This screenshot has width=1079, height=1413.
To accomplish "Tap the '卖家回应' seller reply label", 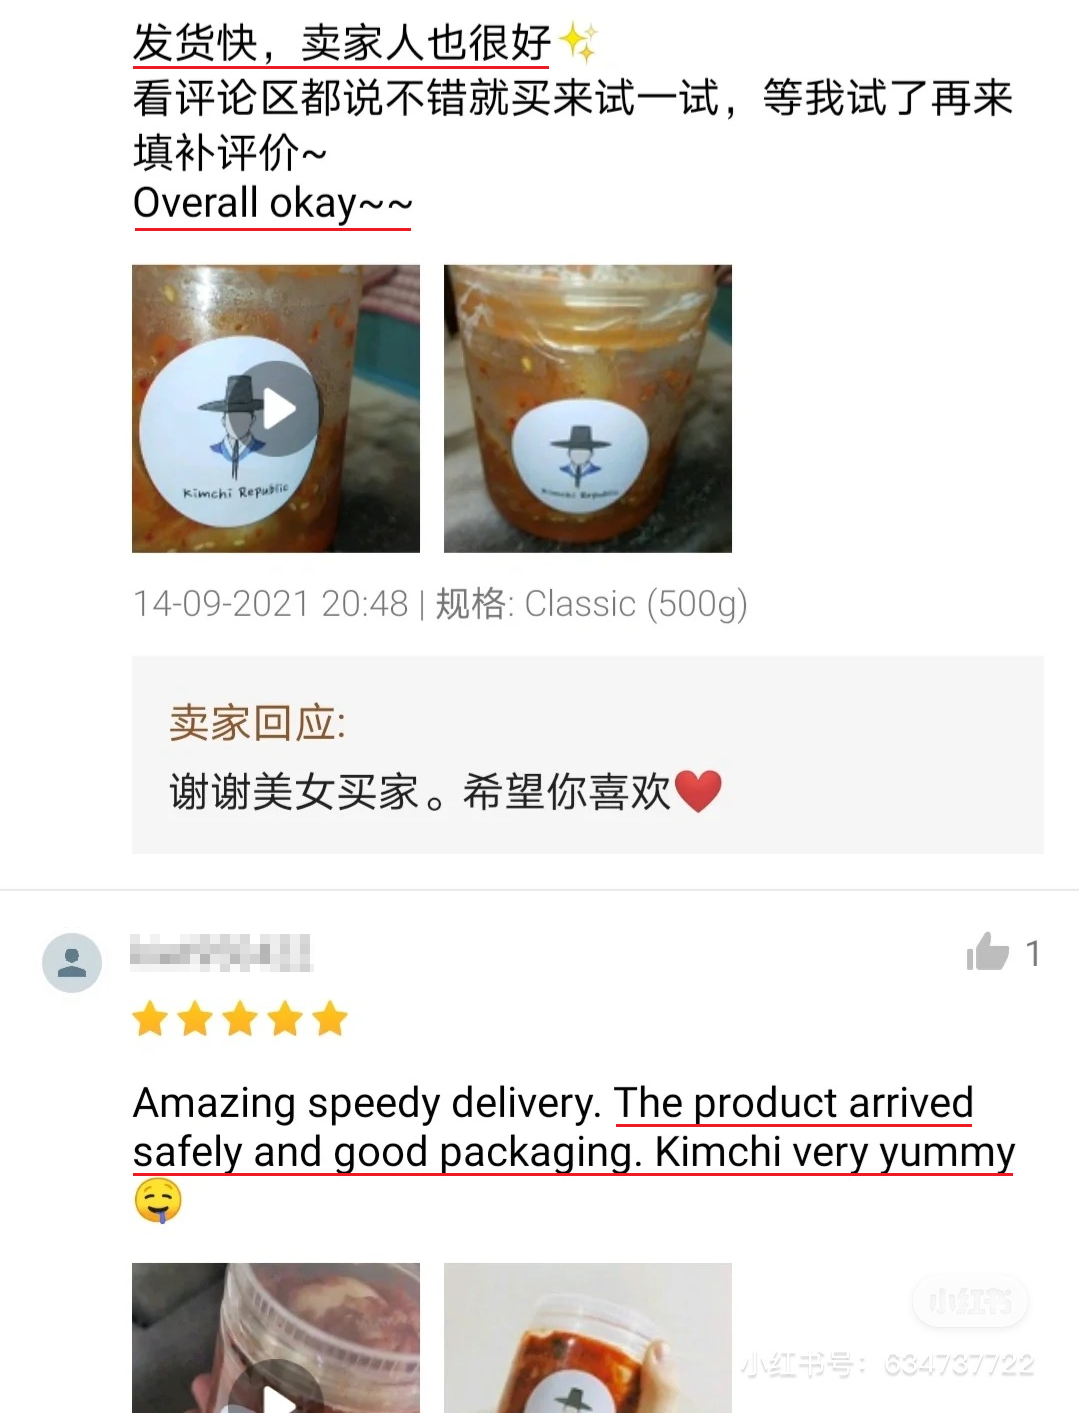I will (257, 722).
